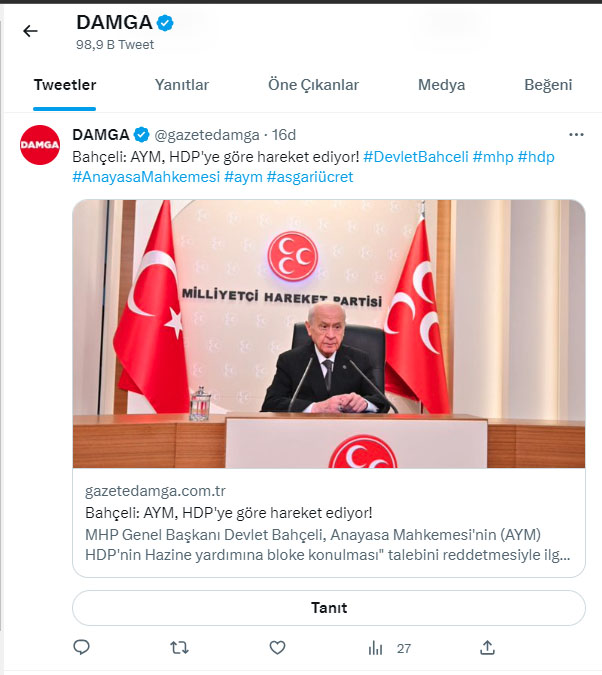
Task: Select the Tweetler tab
Action: tap(65, 85)
